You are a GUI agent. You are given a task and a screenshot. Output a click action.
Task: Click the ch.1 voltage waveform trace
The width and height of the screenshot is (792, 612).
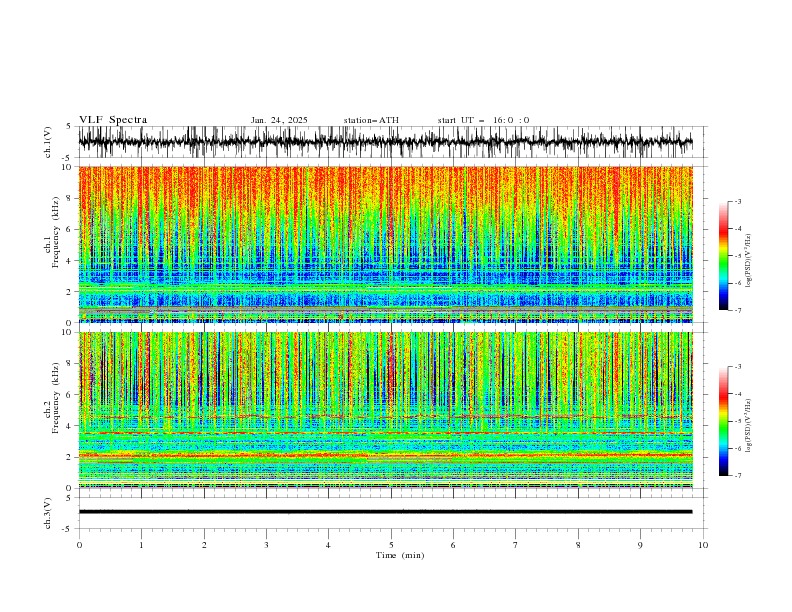tap(385, 142)
